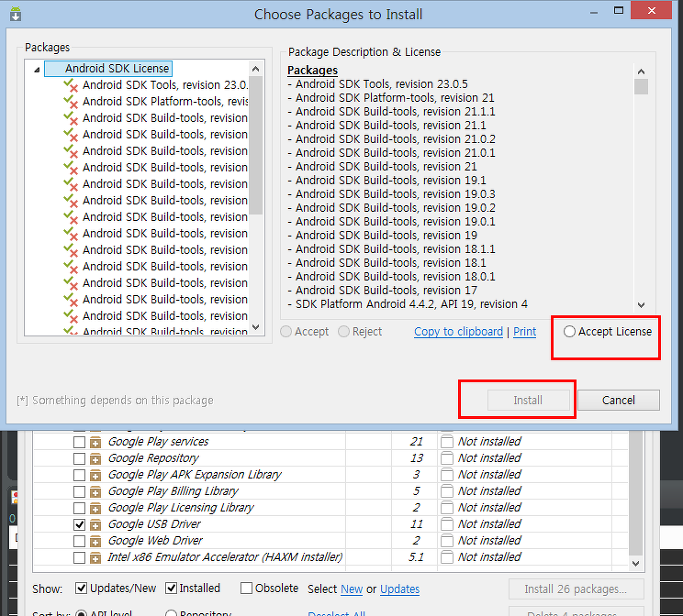This screenshot has height=616, width=683.
Task: Click the underlined Packages heading in description
Action: point(312,70)
